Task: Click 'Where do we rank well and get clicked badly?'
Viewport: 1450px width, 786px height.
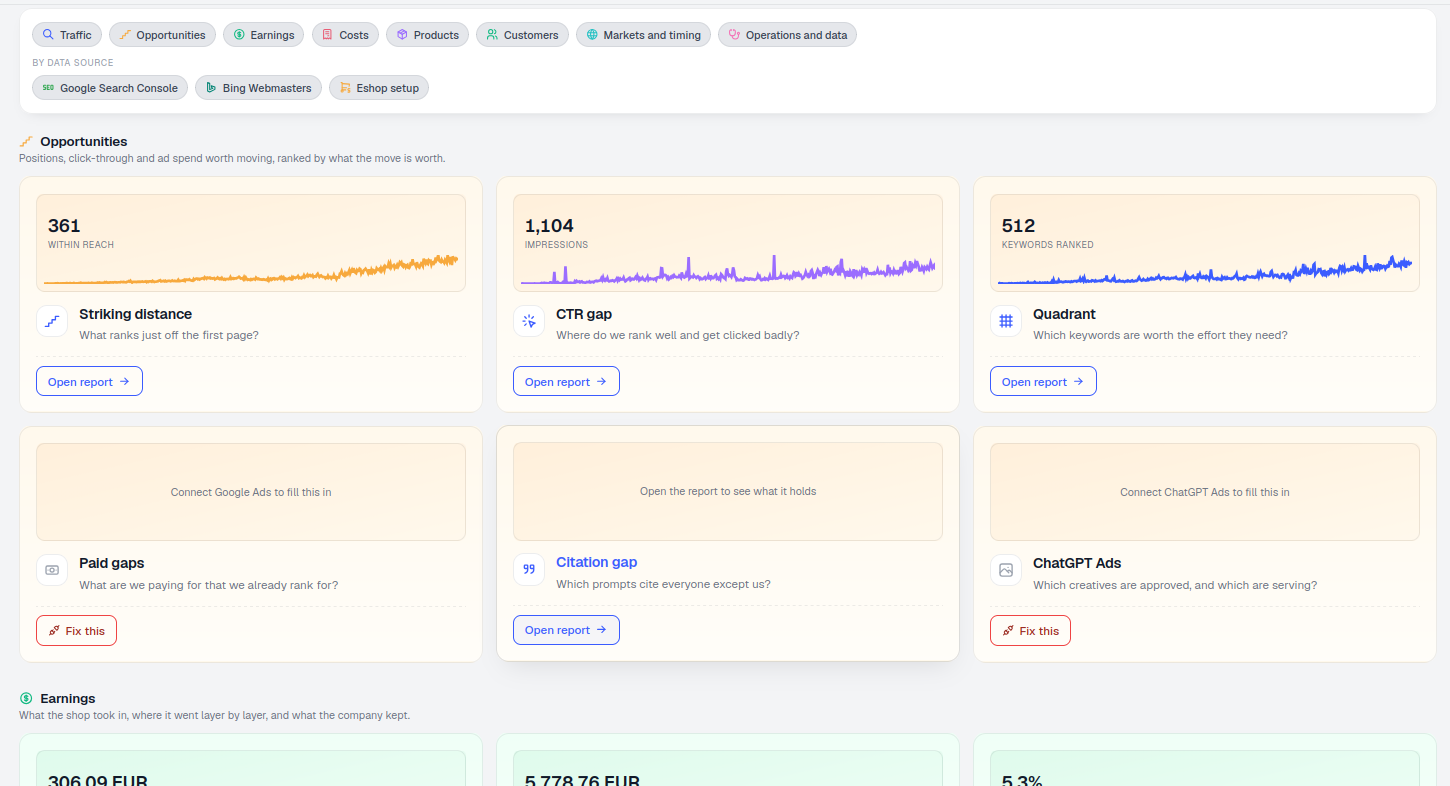Action: [x=678, y=335]
